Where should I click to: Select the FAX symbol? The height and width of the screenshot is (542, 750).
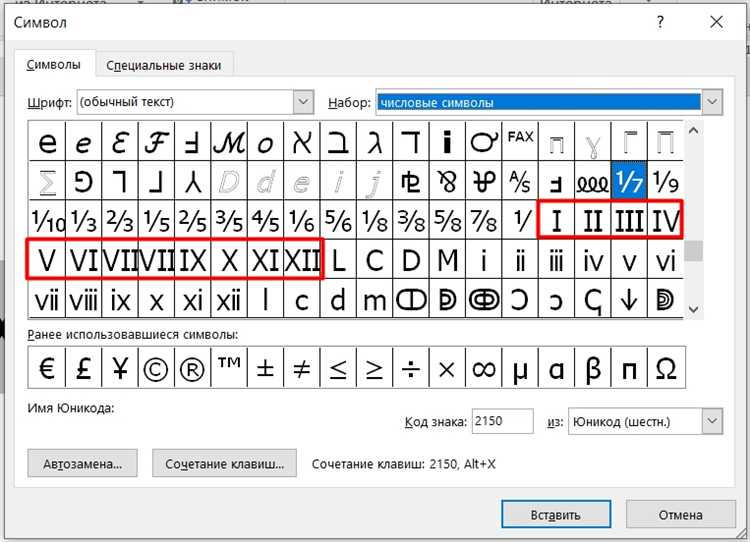520,141
